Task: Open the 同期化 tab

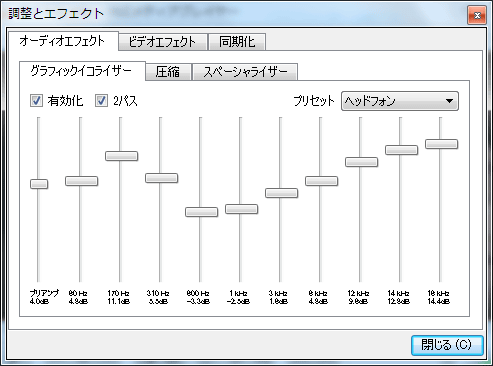Action: click(x=237, y=42)
